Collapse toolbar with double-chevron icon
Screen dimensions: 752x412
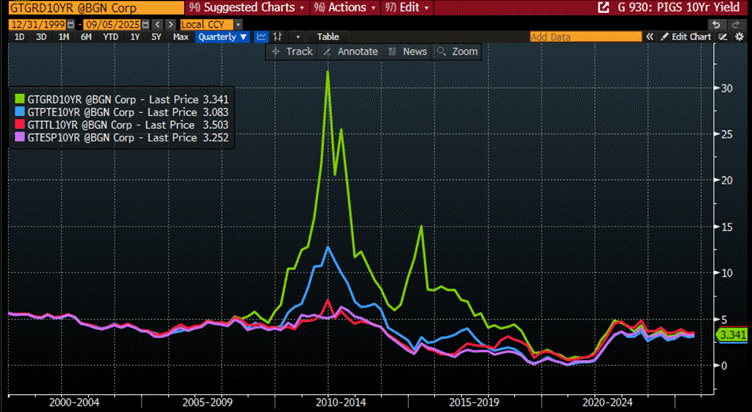pyautogui.click(x=650, y=37)
